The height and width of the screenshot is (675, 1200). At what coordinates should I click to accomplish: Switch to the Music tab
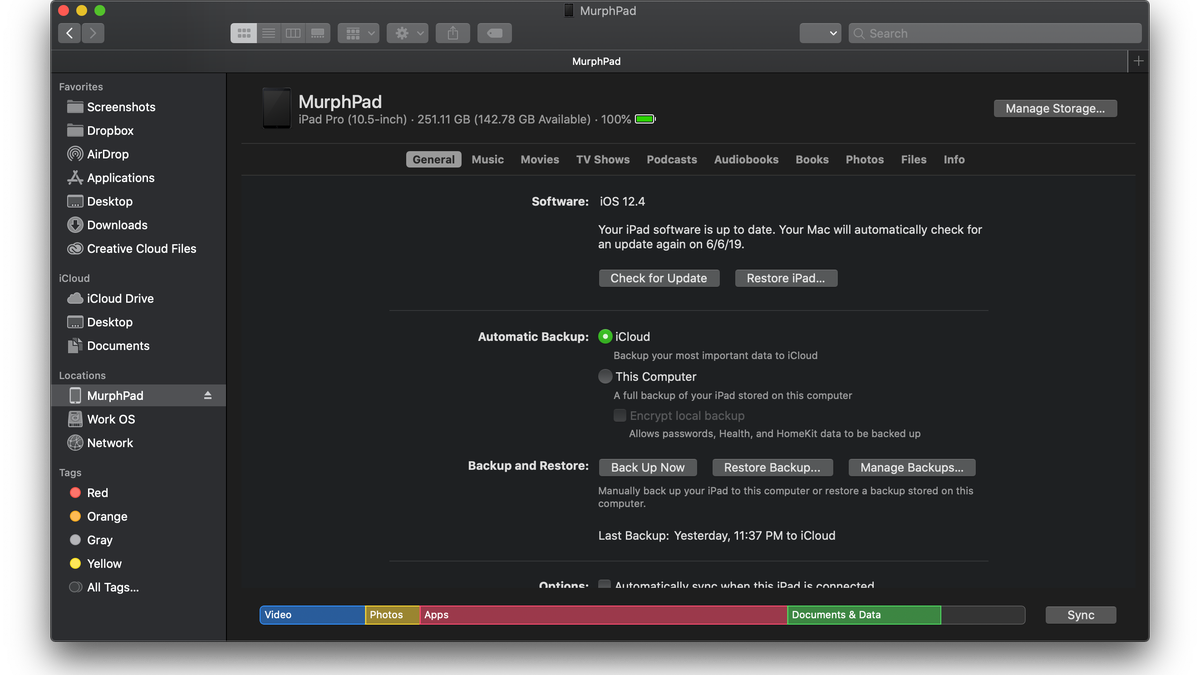(x=488, y=159)
